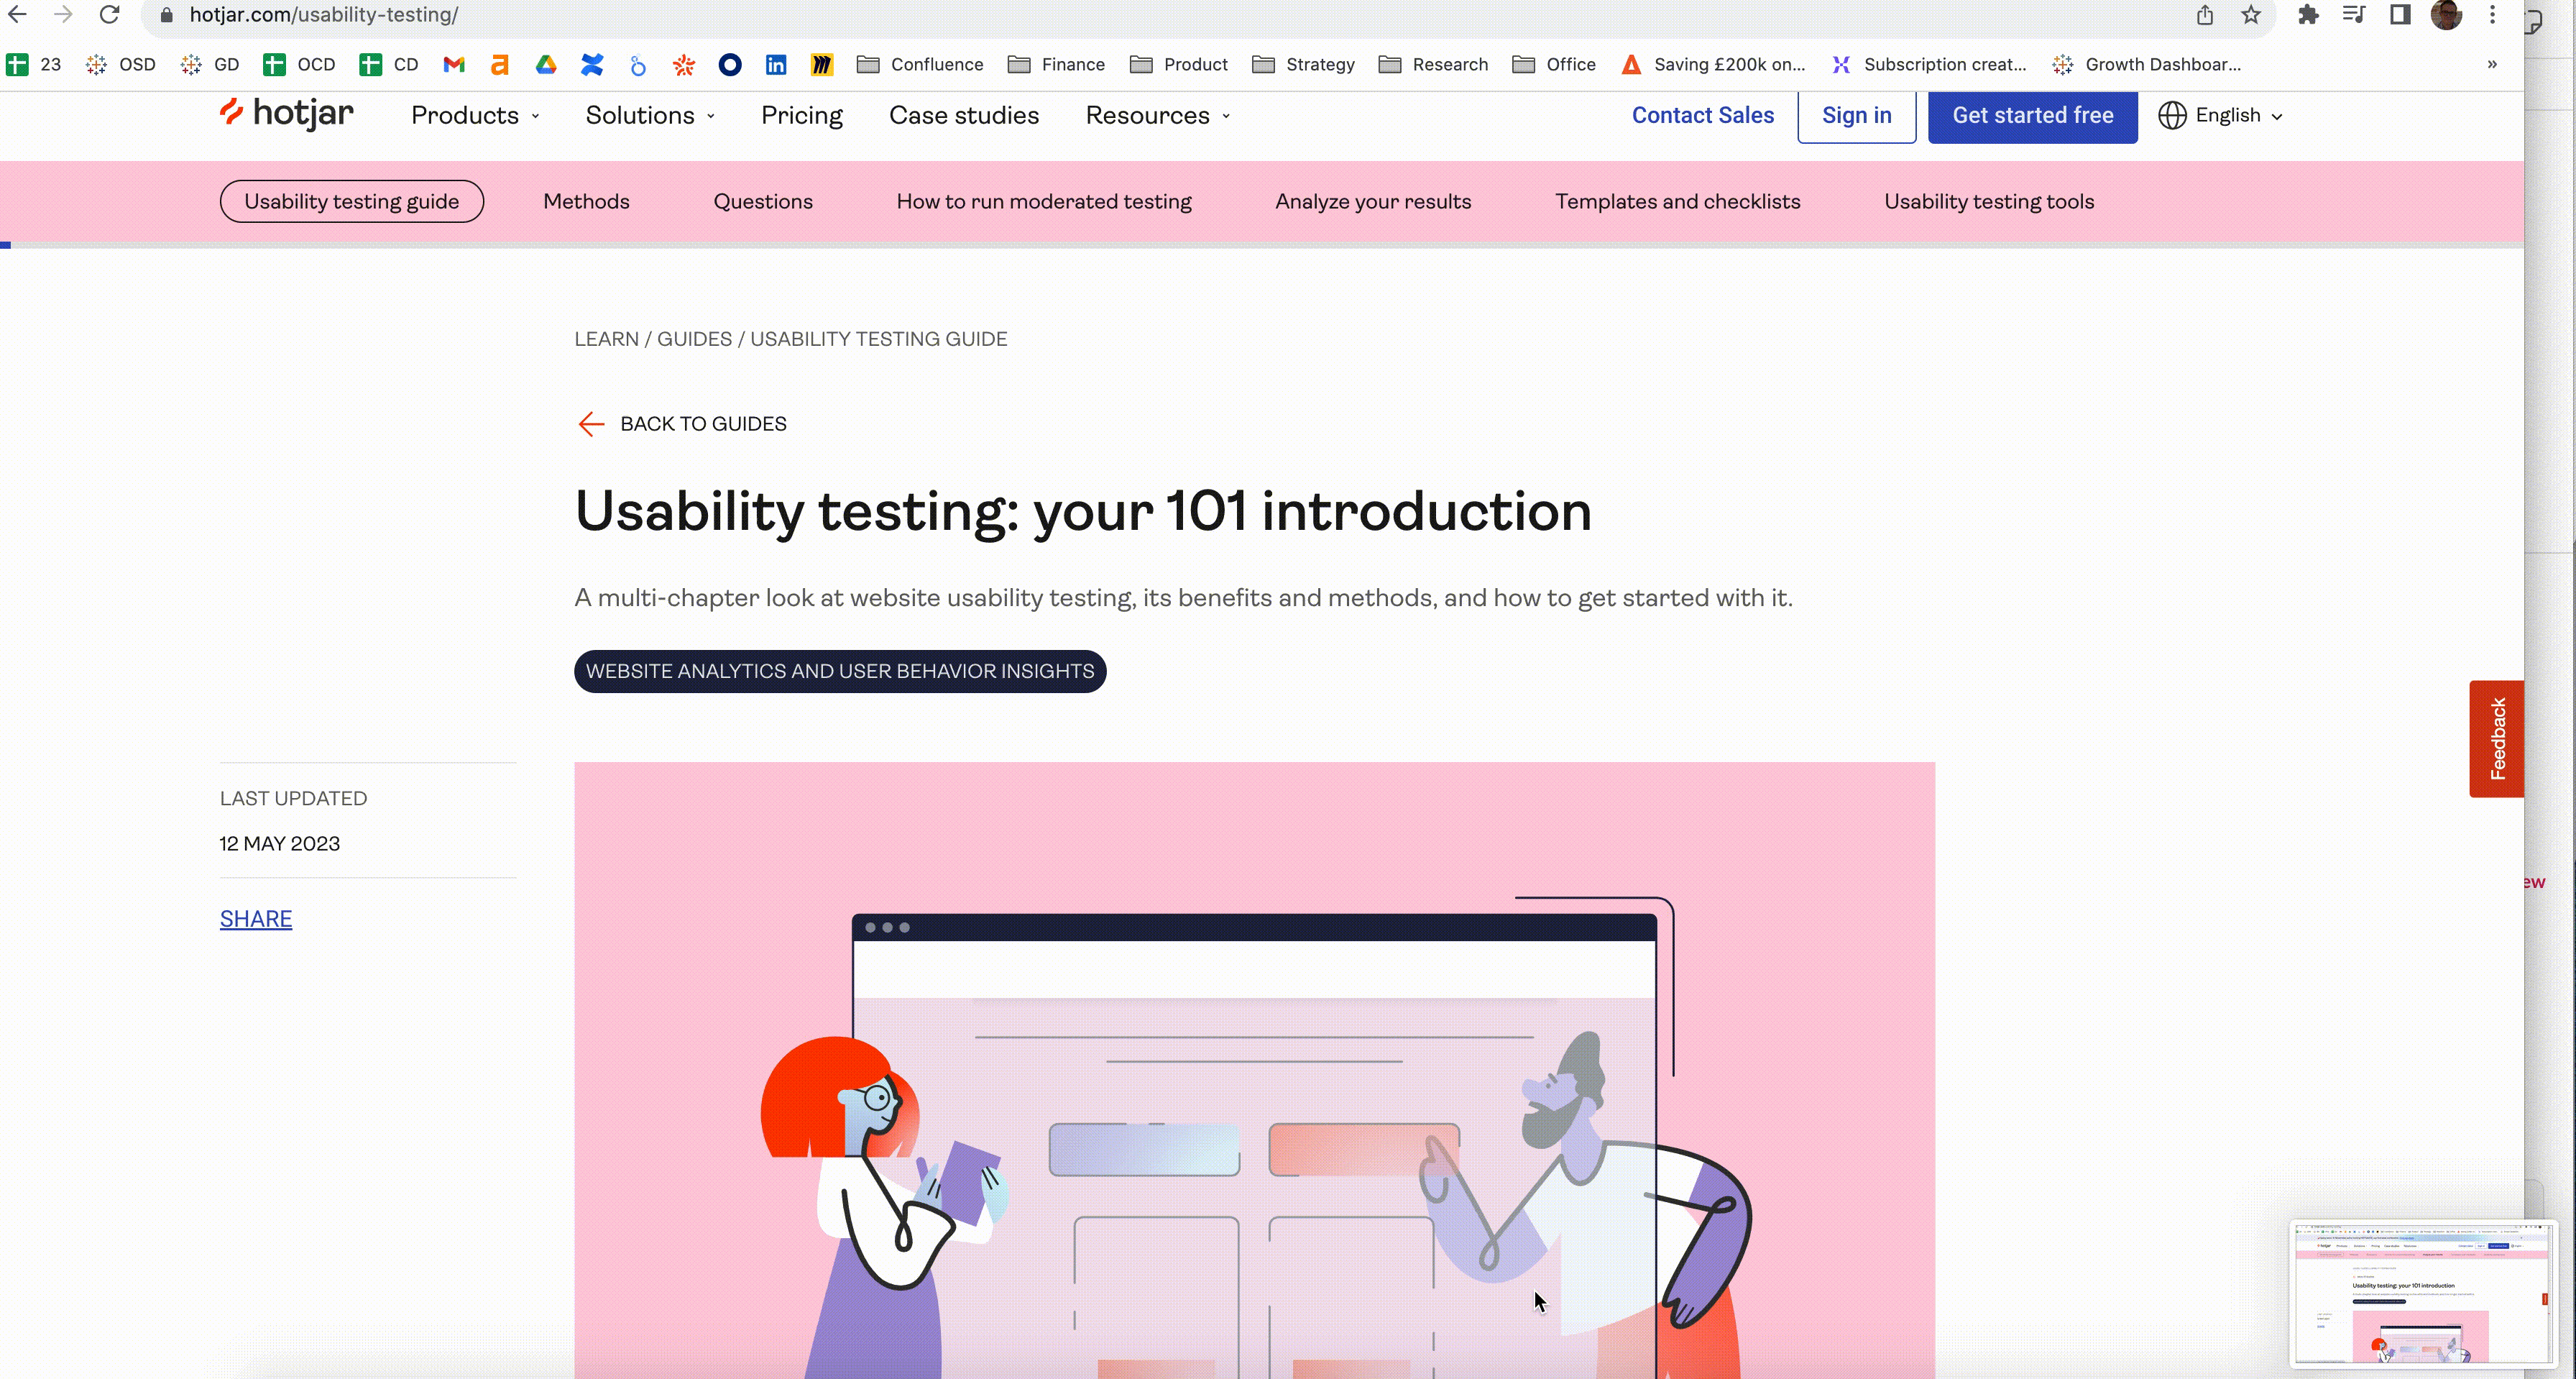The image size is (2576, 1379).
Task: Toggle the browser side panel icon
Action: (2400, 15)
